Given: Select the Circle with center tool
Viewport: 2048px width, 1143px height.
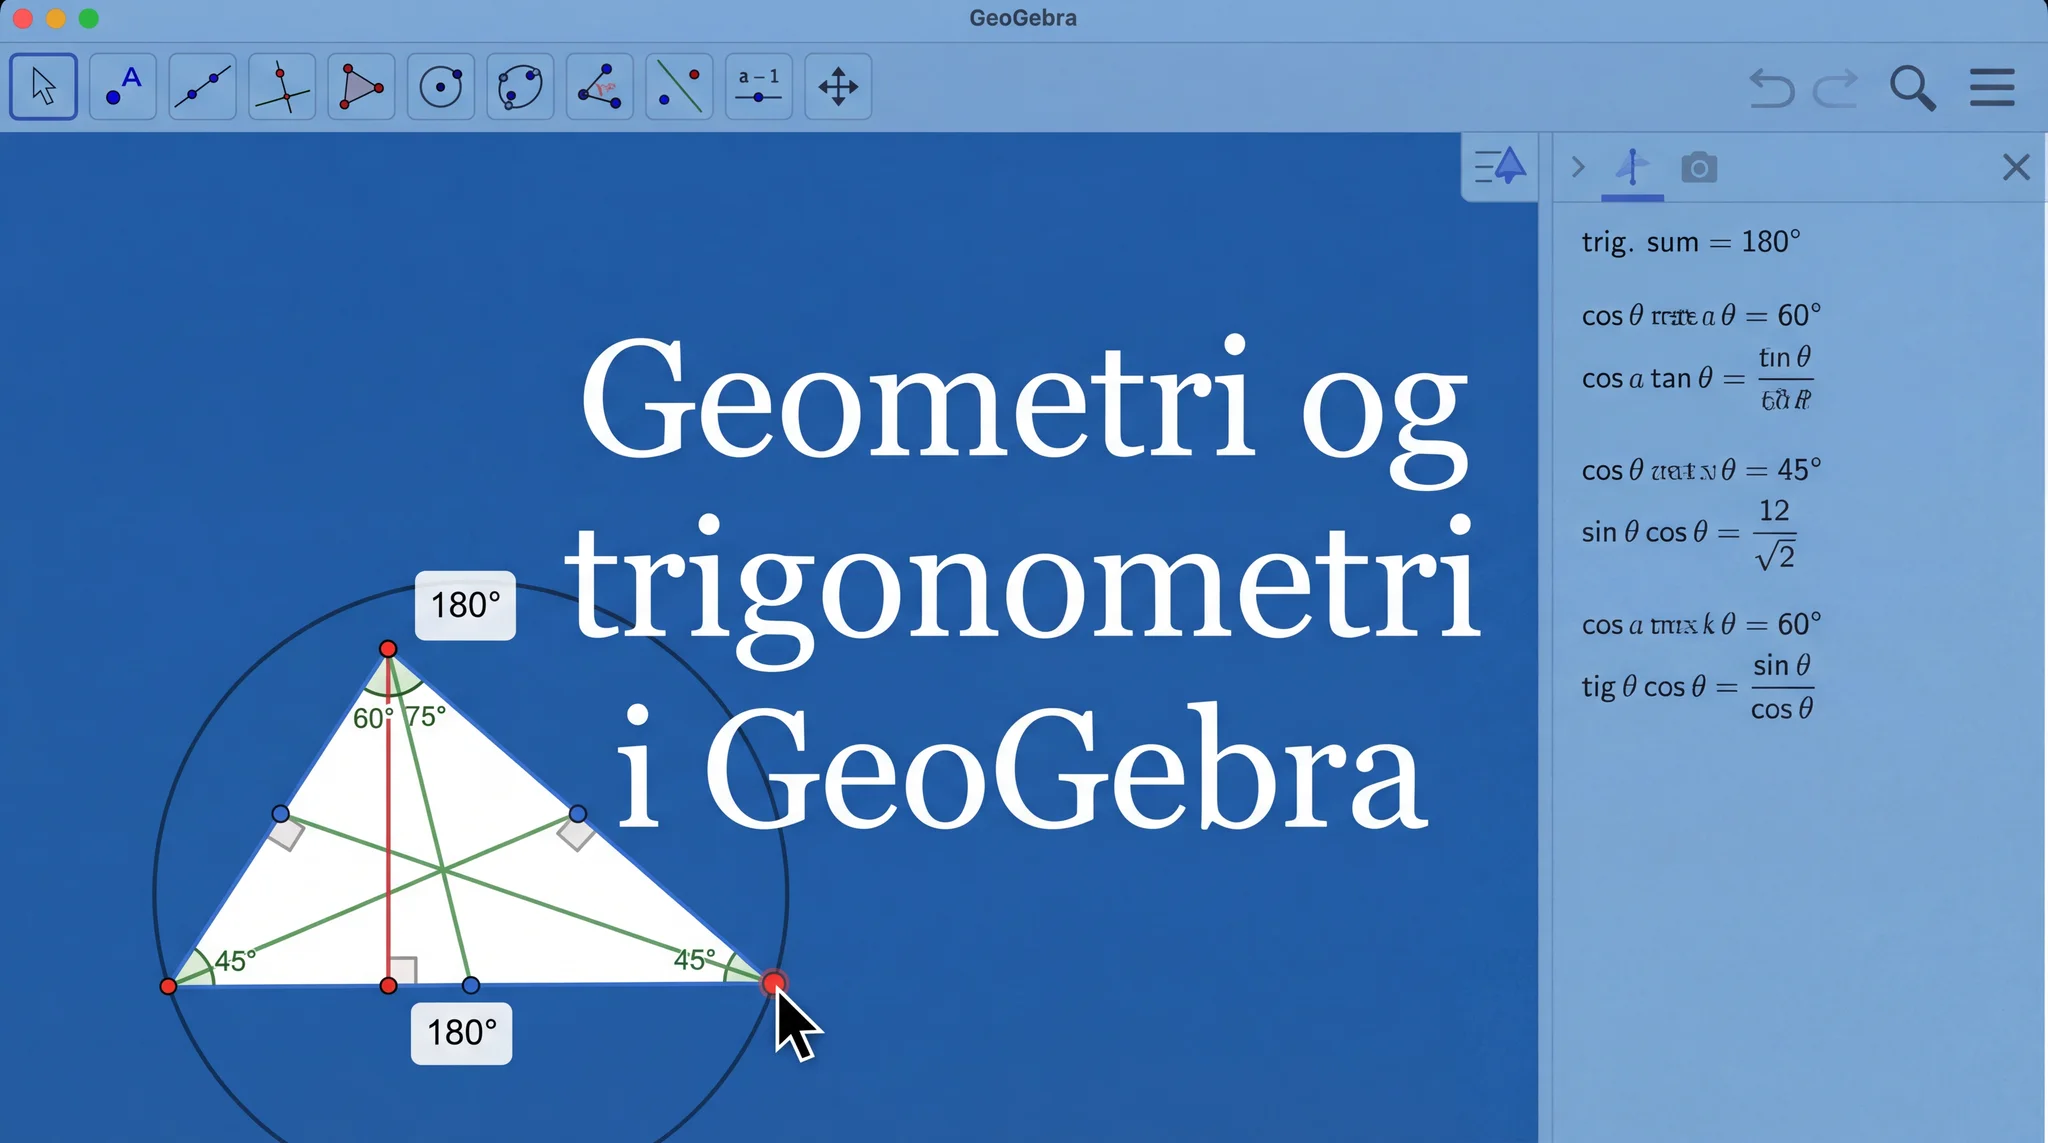Looking at the screenshot, I should click(441, 87).
